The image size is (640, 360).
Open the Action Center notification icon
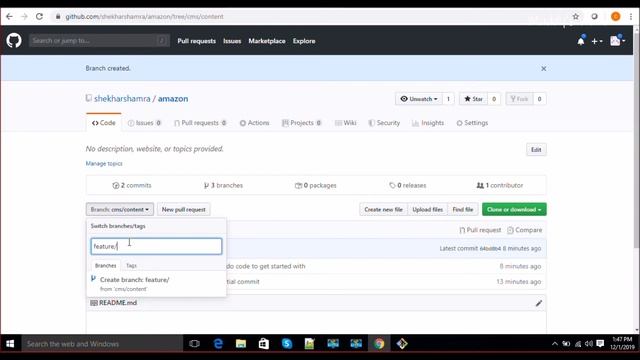pos(600,344)
